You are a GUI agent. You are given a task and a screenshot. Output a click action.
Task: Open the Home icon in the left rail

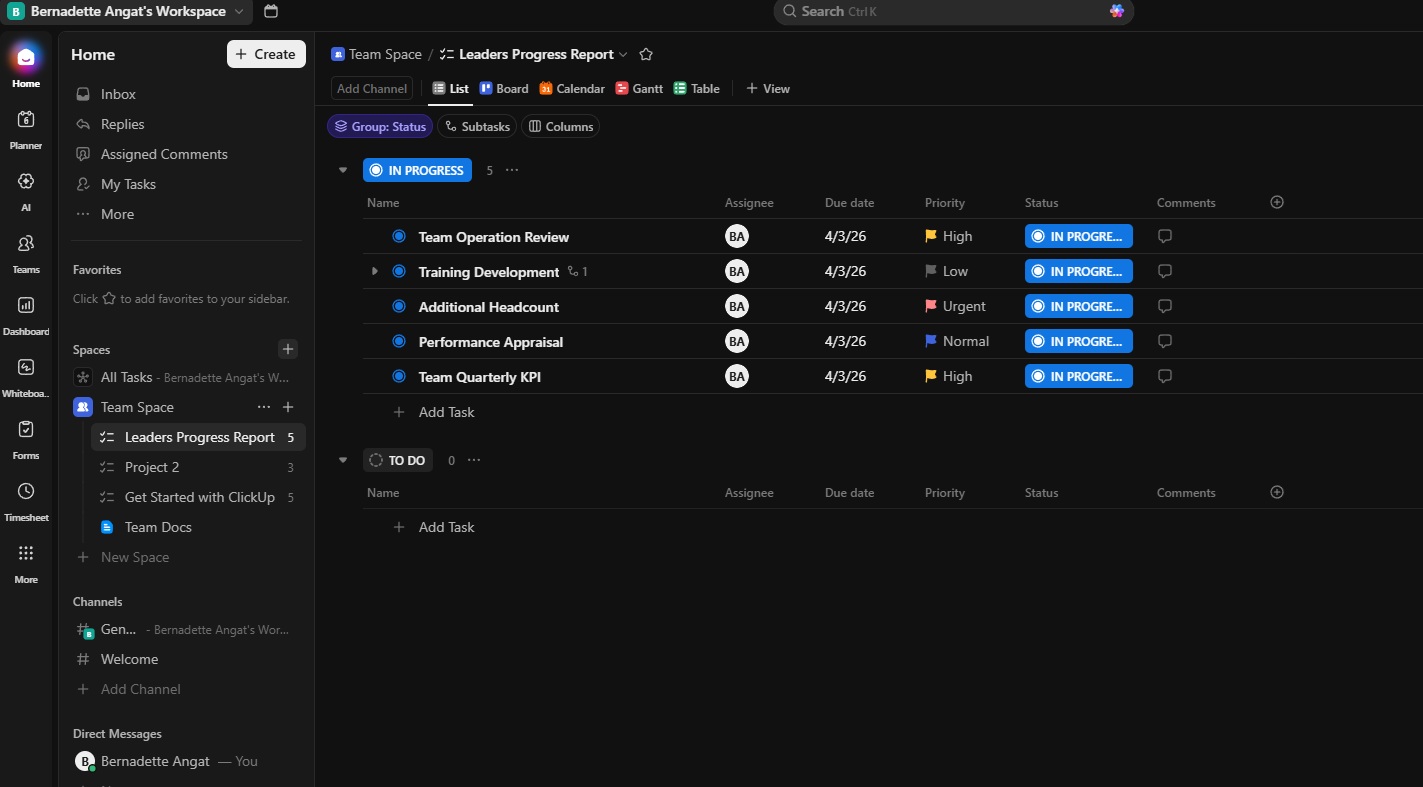[x=26, y=57]
